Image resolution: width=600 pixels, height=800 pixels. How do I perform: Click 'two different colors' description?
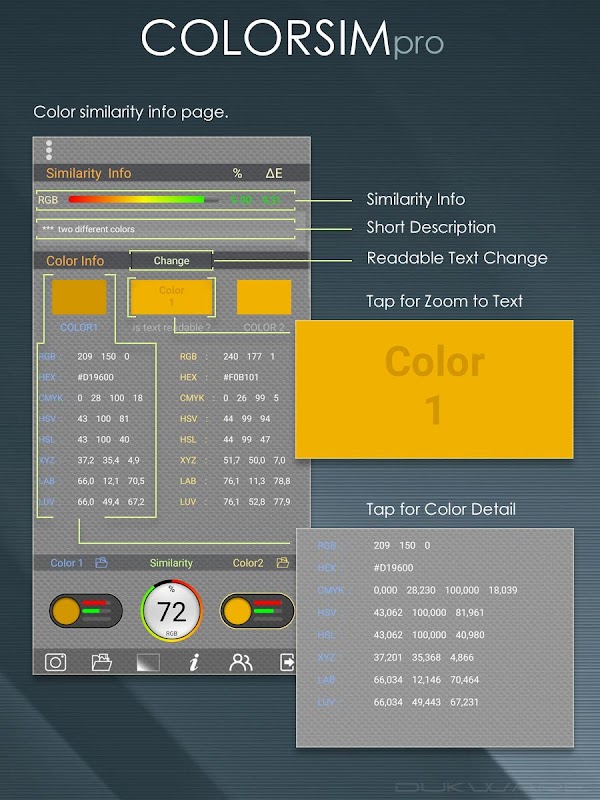tap(96, 229)
